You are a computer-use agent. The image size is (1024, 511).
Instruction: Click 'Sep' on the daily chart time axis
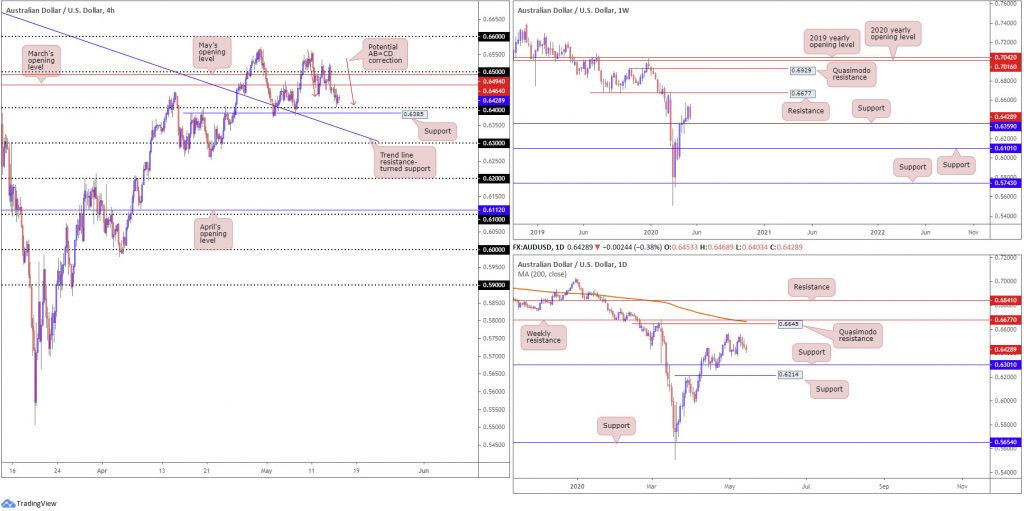tap(884, 487)
